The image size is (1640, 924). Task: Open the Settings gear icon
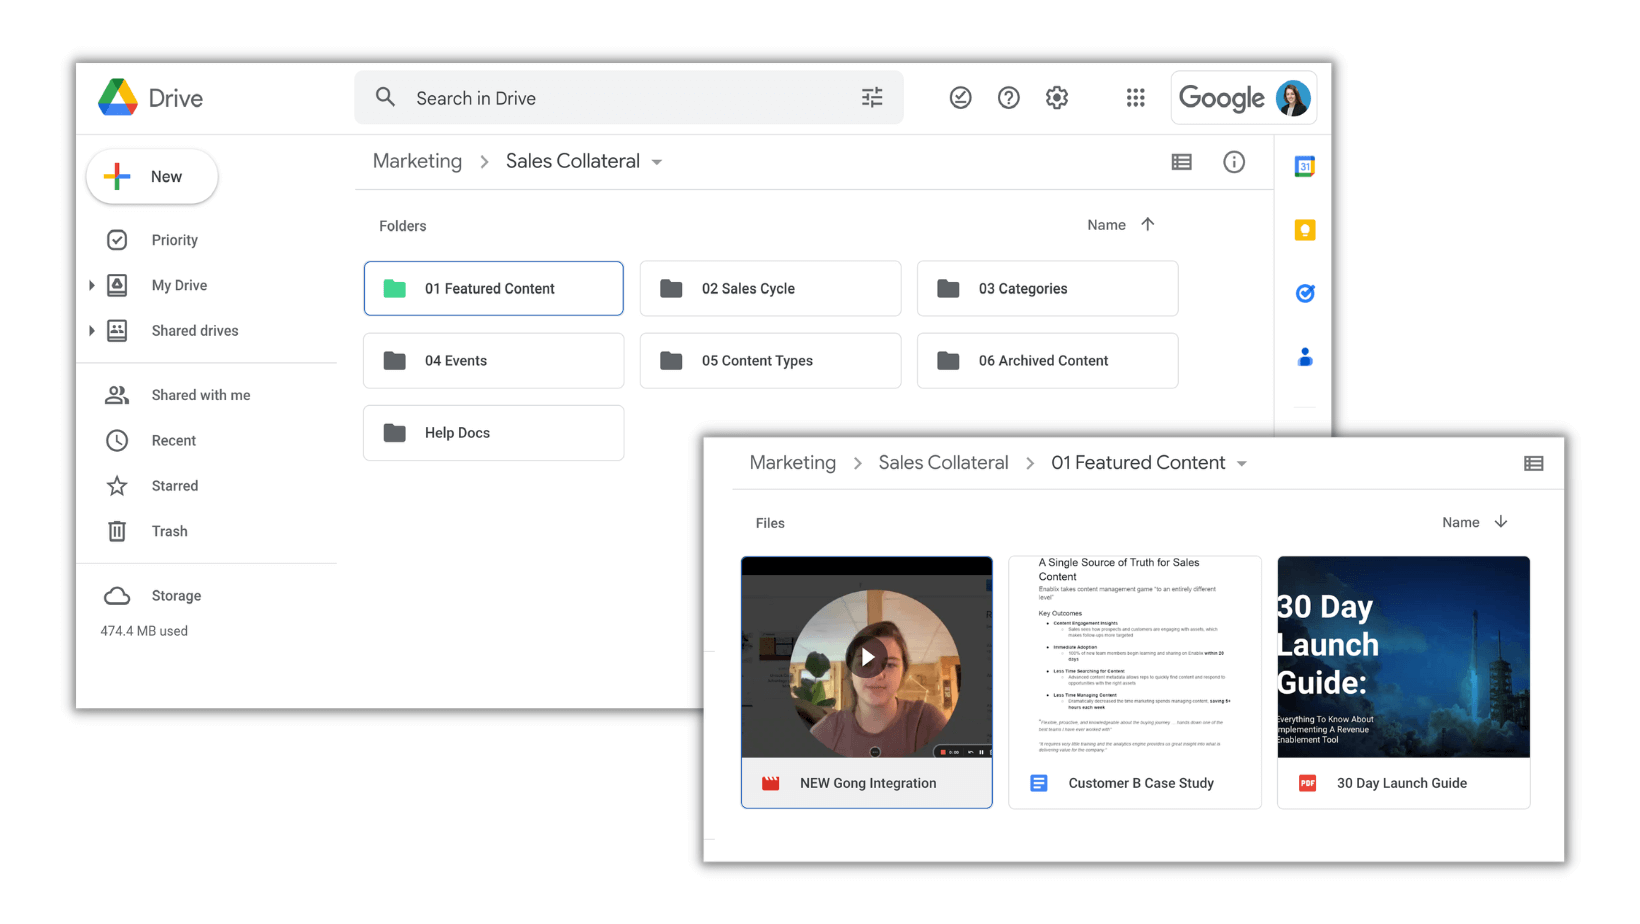point(1057,97)
